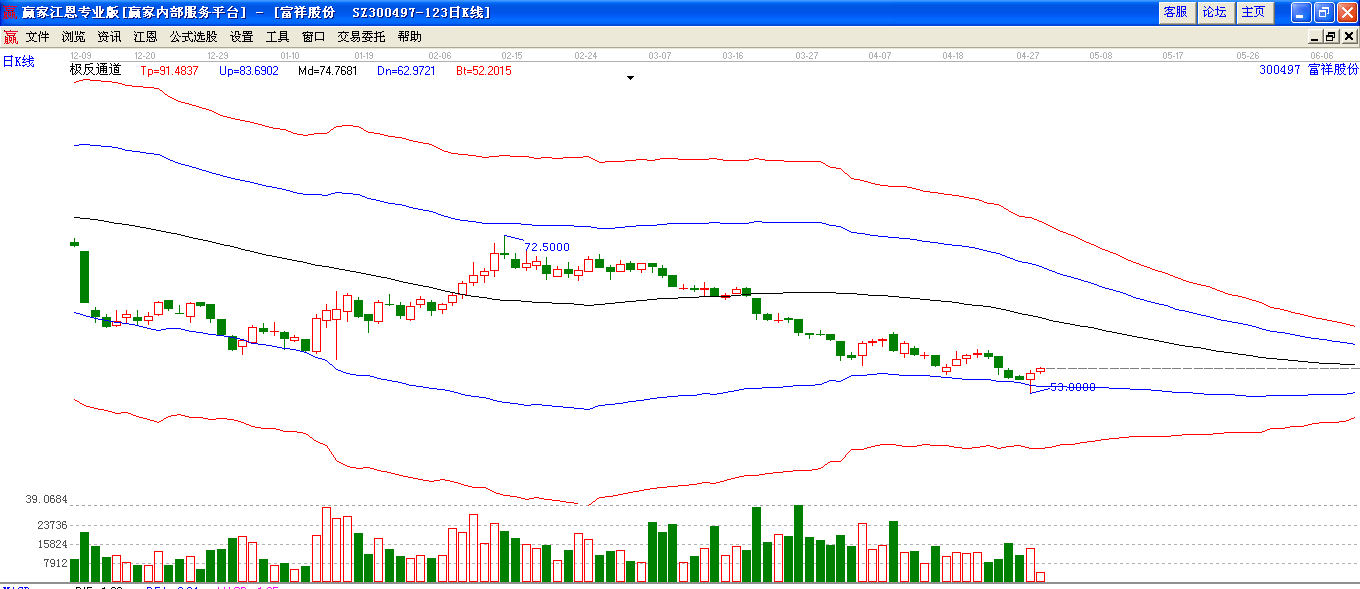Minimize the inner K-line chart window
This screenshot has width=1360, height=589.
pos(1315,37)
